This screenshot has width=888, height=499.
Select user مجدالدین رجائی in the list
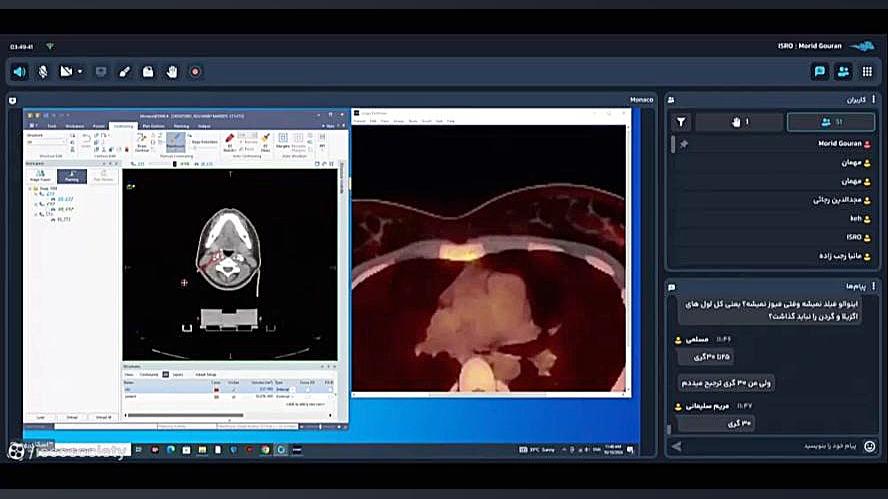[842, 200]
